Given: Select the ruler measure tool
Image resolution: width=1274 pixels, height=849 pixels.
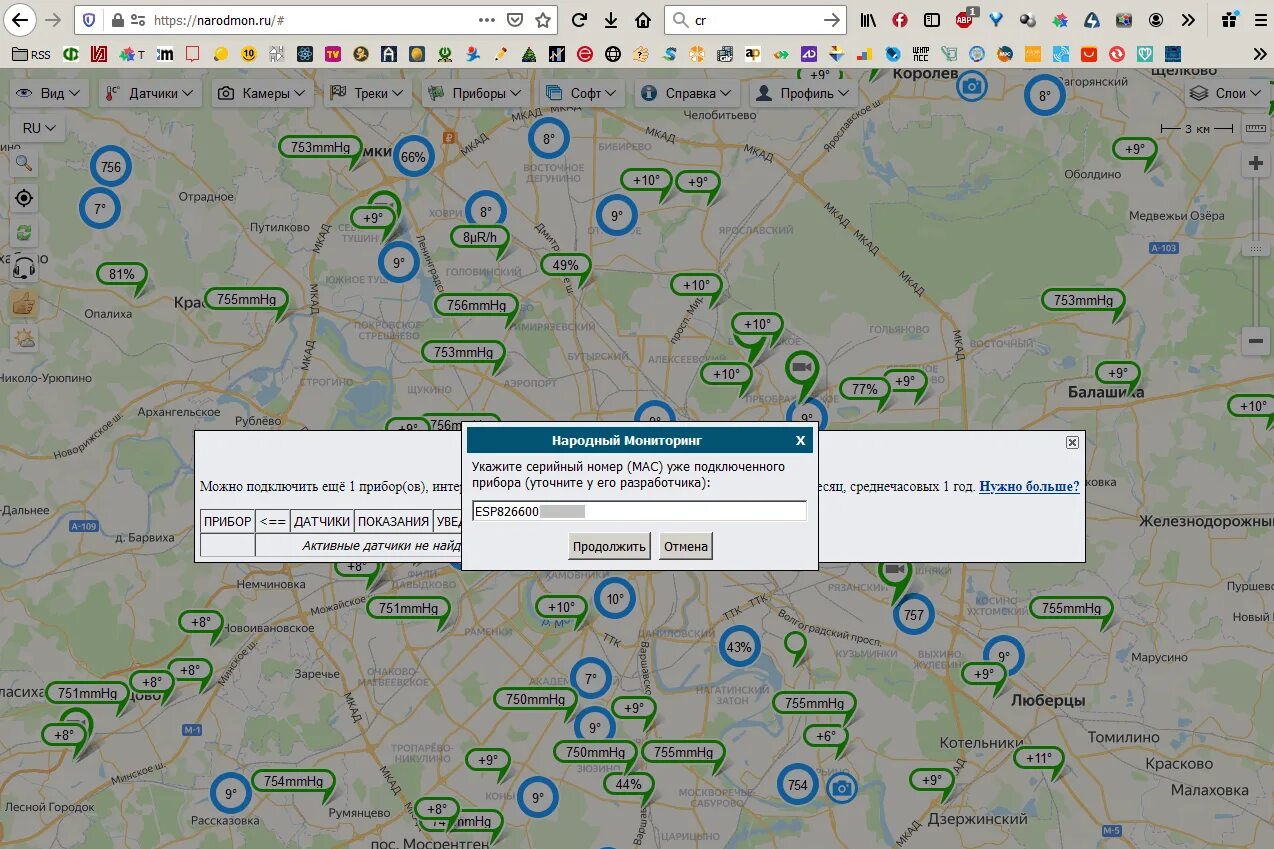Looking at the screenshot, I should [x=1256, y=128].
